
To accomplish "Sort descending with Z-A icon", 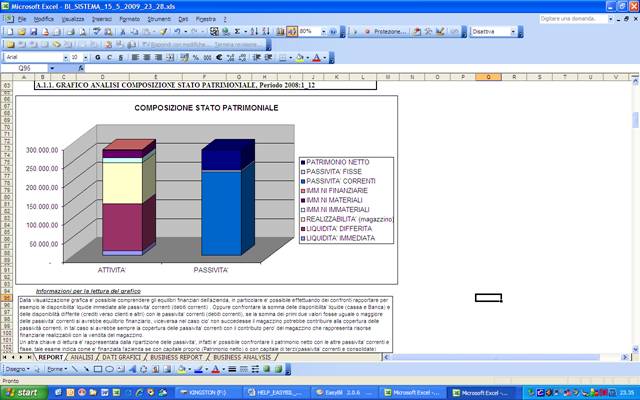I will (266, 32).
